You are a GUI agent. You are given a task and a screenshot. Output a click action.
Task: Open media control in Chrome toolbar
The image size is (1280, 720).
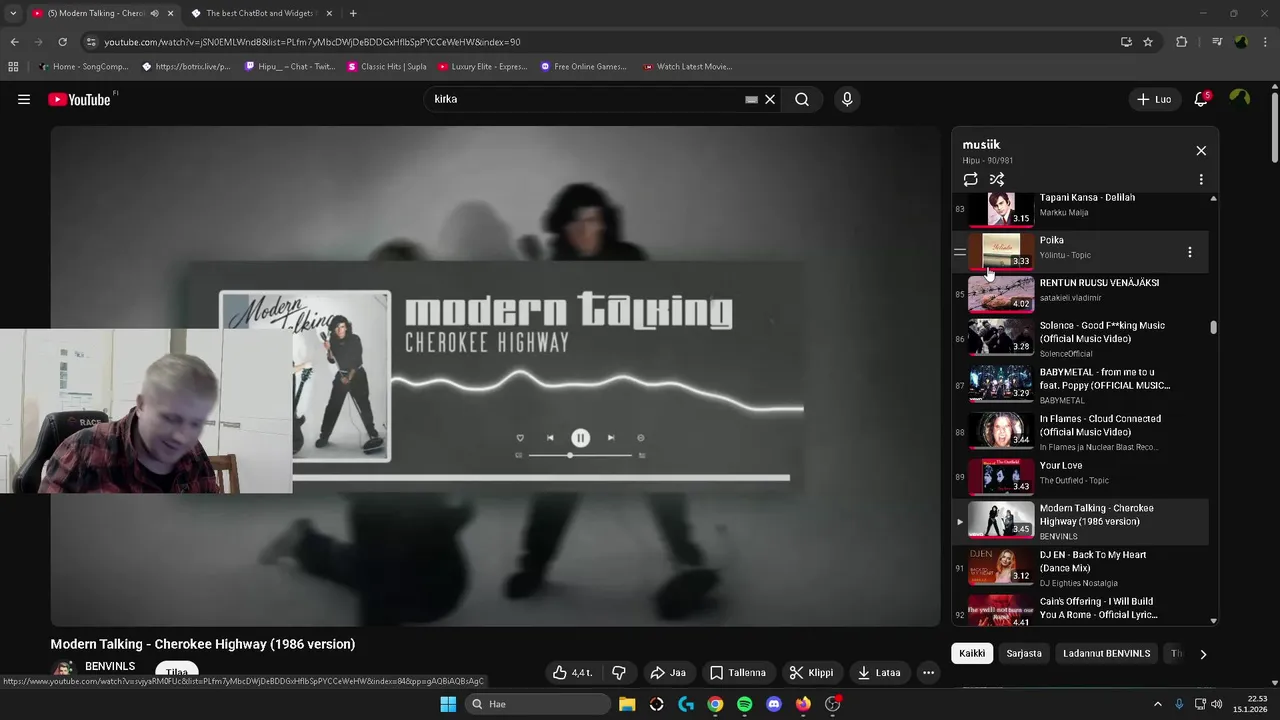click(1217, 42)
